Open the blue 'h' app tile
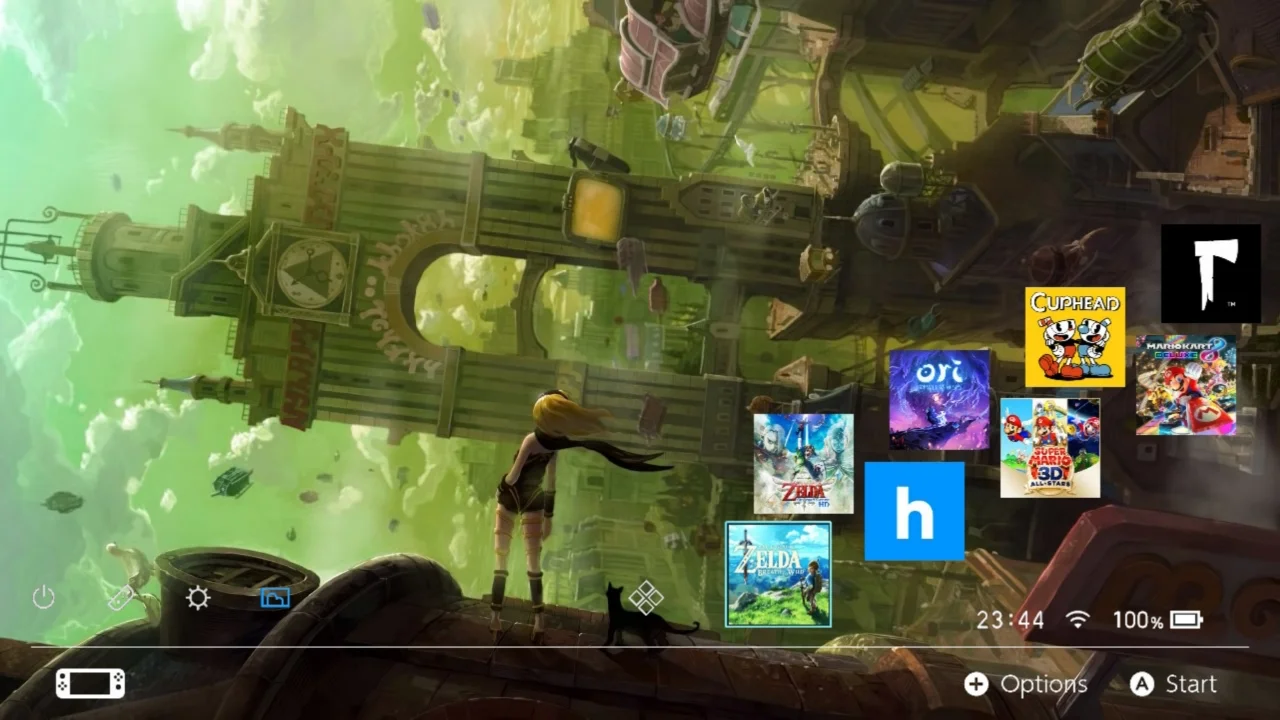 coord(914,511)
